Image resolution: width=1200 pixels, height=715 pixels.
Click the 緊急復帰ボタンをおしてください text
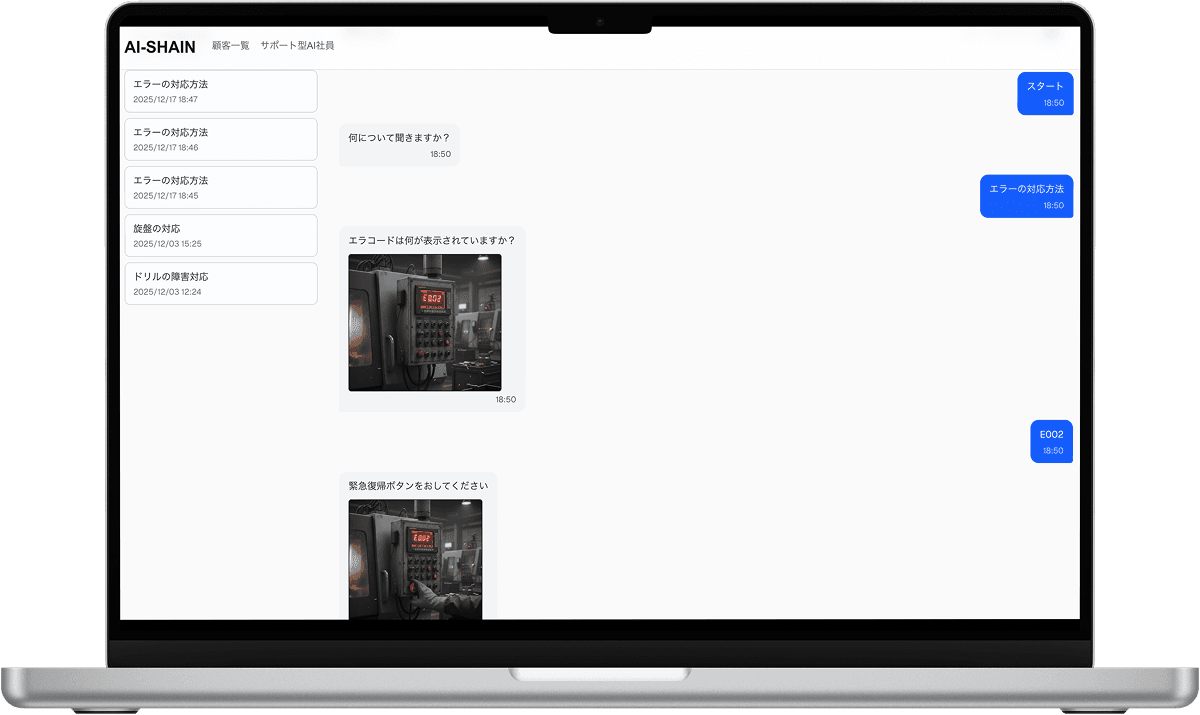click(417, 486)
